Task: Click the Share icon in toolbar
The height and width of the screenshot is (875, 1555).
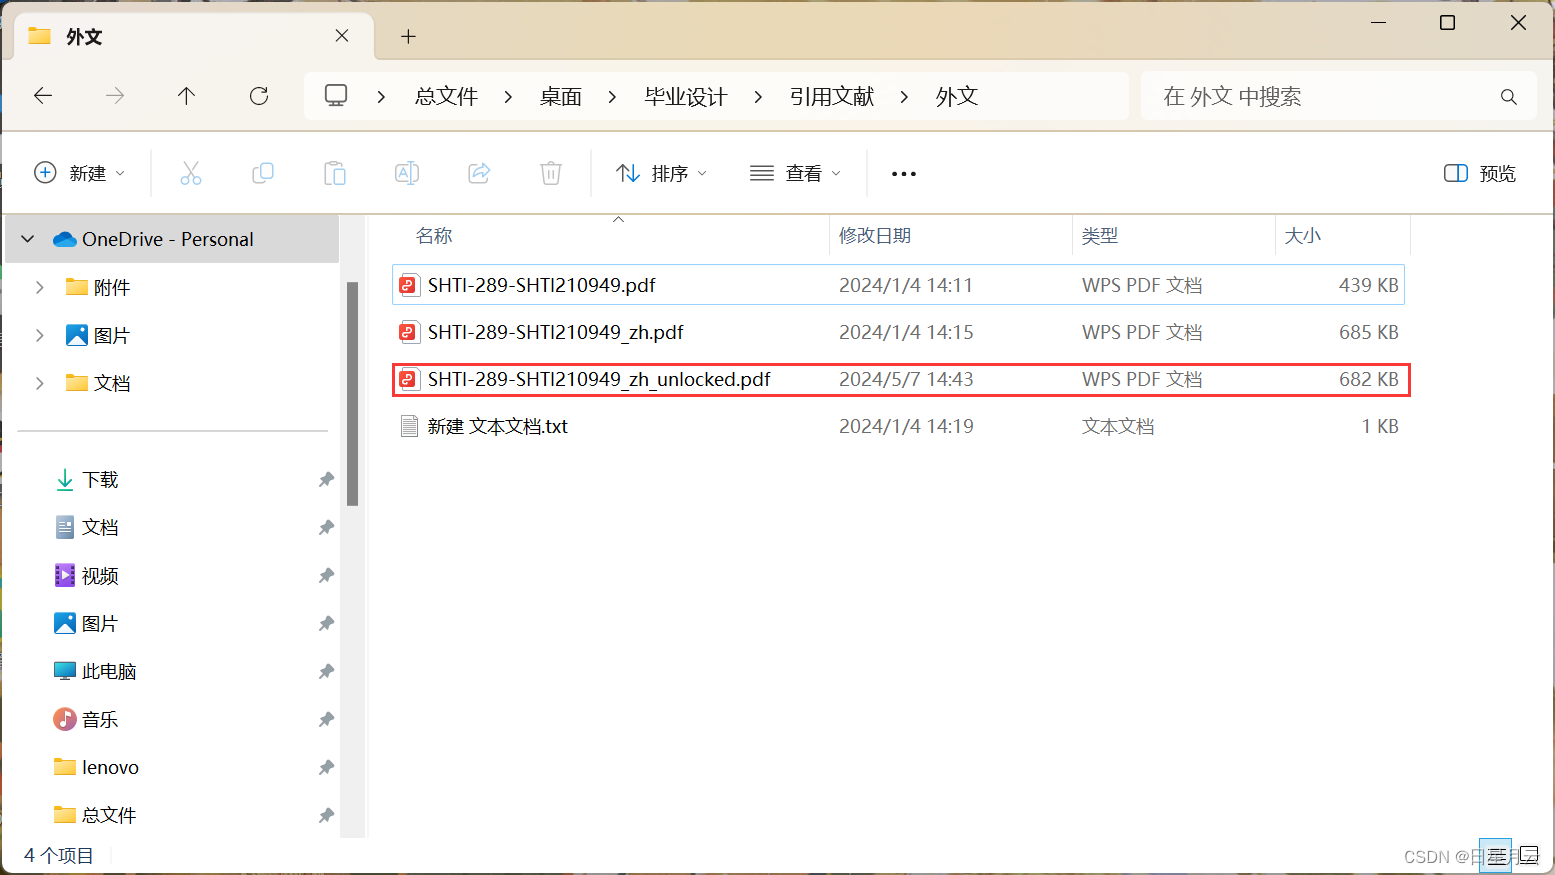Action: (479, 173)
